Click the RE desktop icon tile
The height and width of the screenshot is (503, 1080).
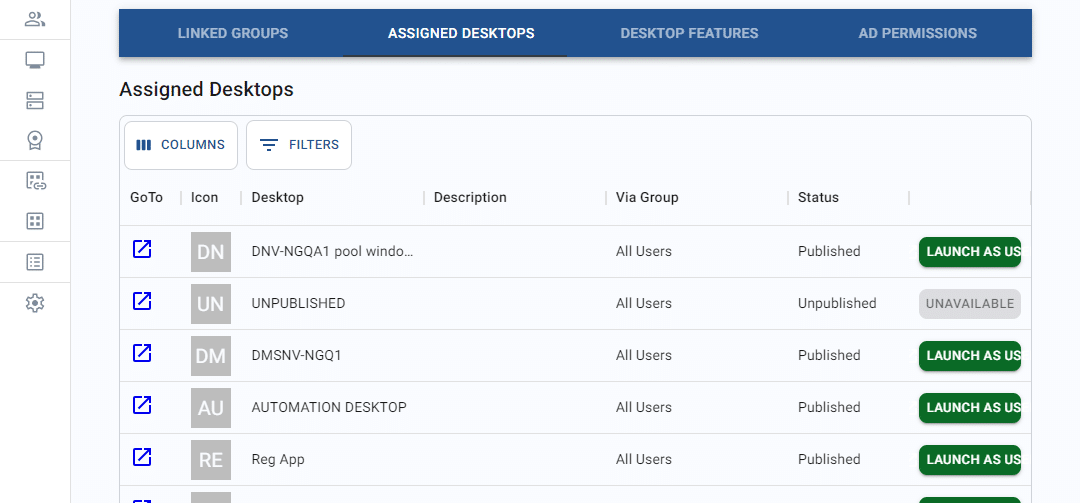pyautogui.click(x=211, y=460)
